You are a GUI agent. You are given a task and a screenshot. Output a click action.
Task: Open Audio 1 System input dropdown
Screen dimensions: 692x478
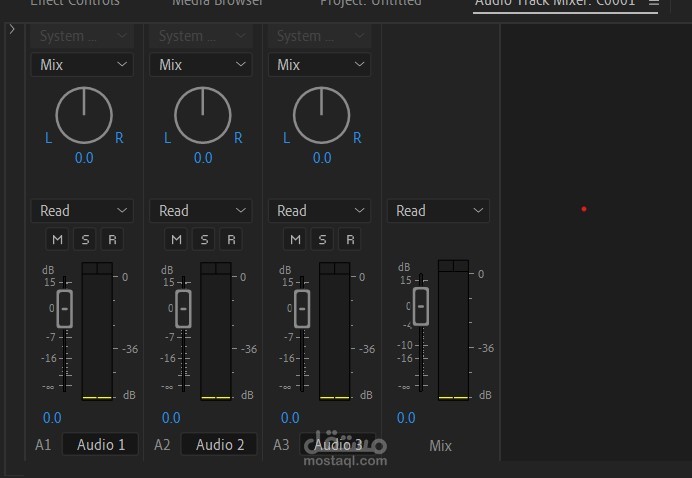pos(82,36)
